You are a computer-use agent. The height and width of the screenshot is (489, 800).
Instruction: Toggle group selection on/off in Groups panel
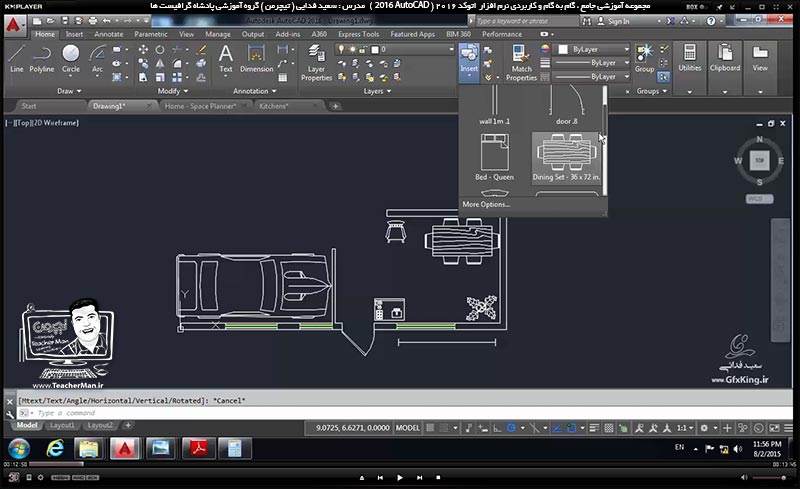tap(663, 77)
